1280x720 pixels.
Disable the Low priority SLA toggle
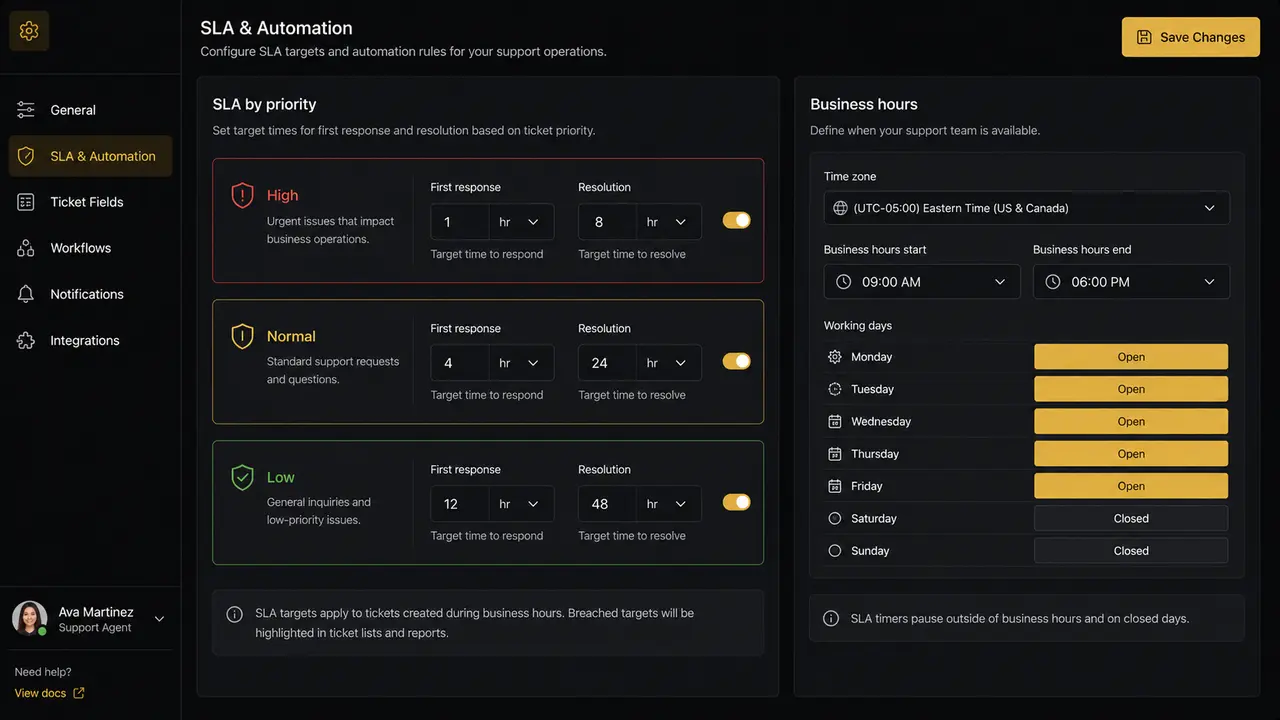(737, 502)
